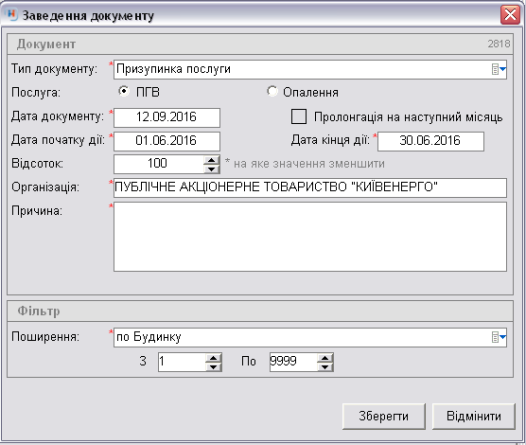Click the app icon in title bar
The image size is (526, 445).
[11, 15]
